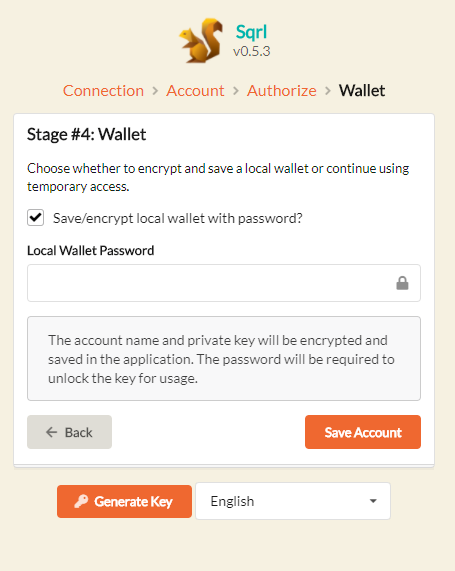Click the Back button
The width and height of the screenshot is (455, 571).
point(69,432)
